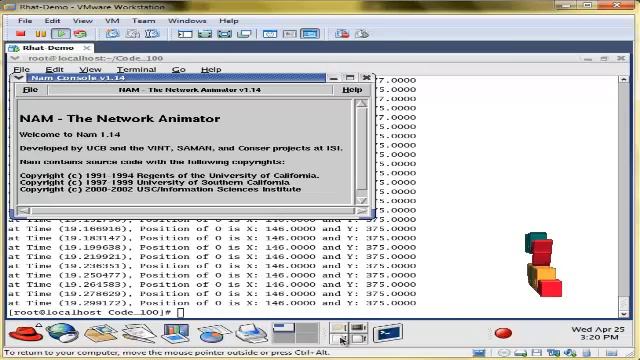Viewport: 640px width, 360px height.
Task: Open the terminal's File menu
Action: pos(21,70)
